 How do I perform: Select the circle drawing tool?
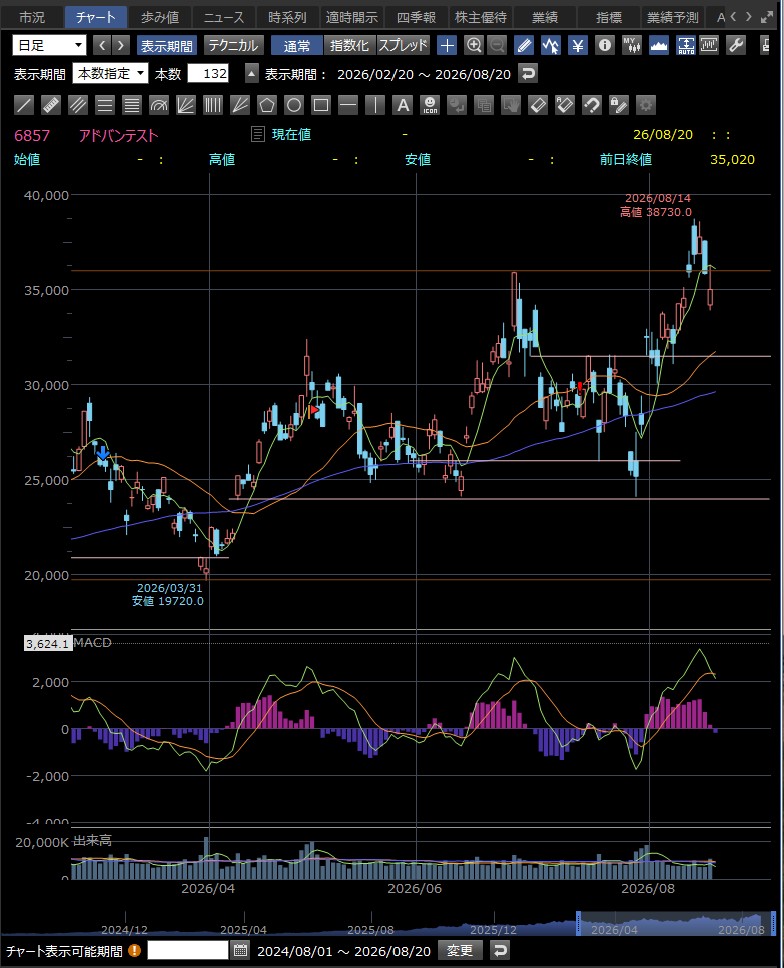(294, 106)
